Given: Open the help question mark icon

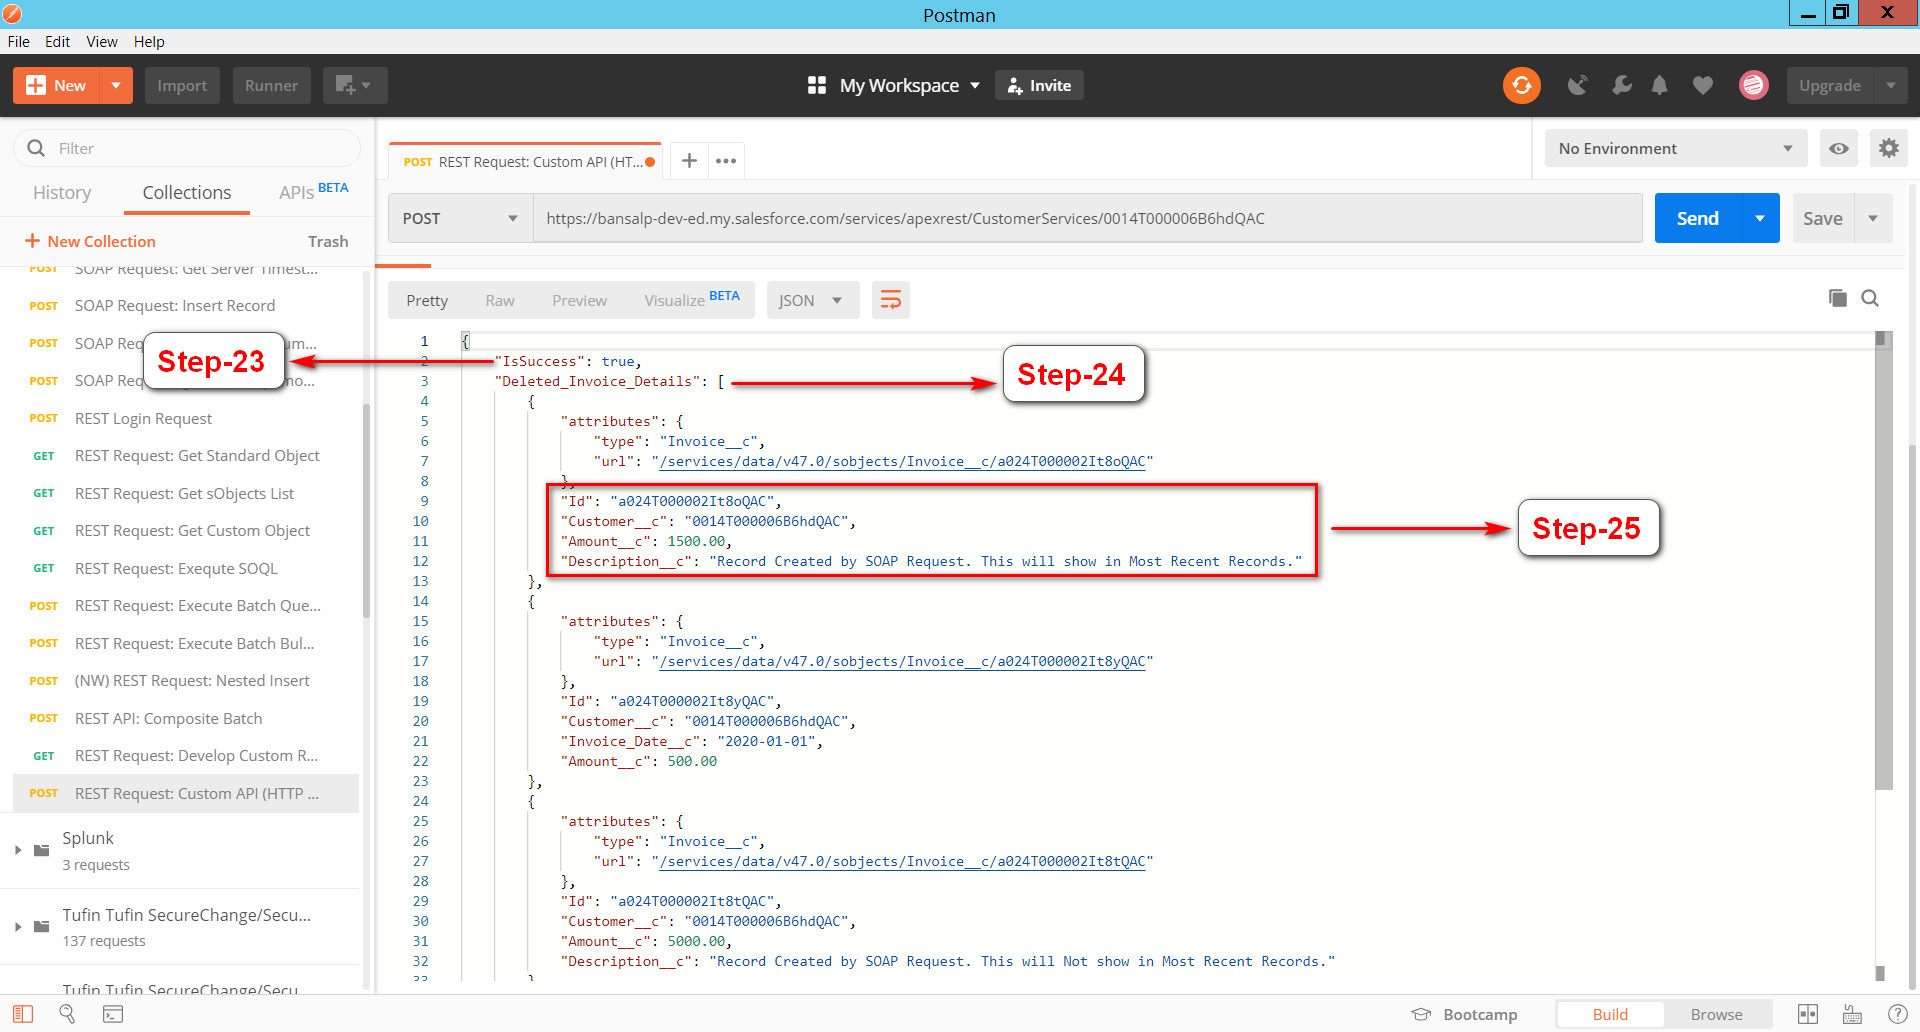Looking at the screenshot, I should click(1897, 1014).
